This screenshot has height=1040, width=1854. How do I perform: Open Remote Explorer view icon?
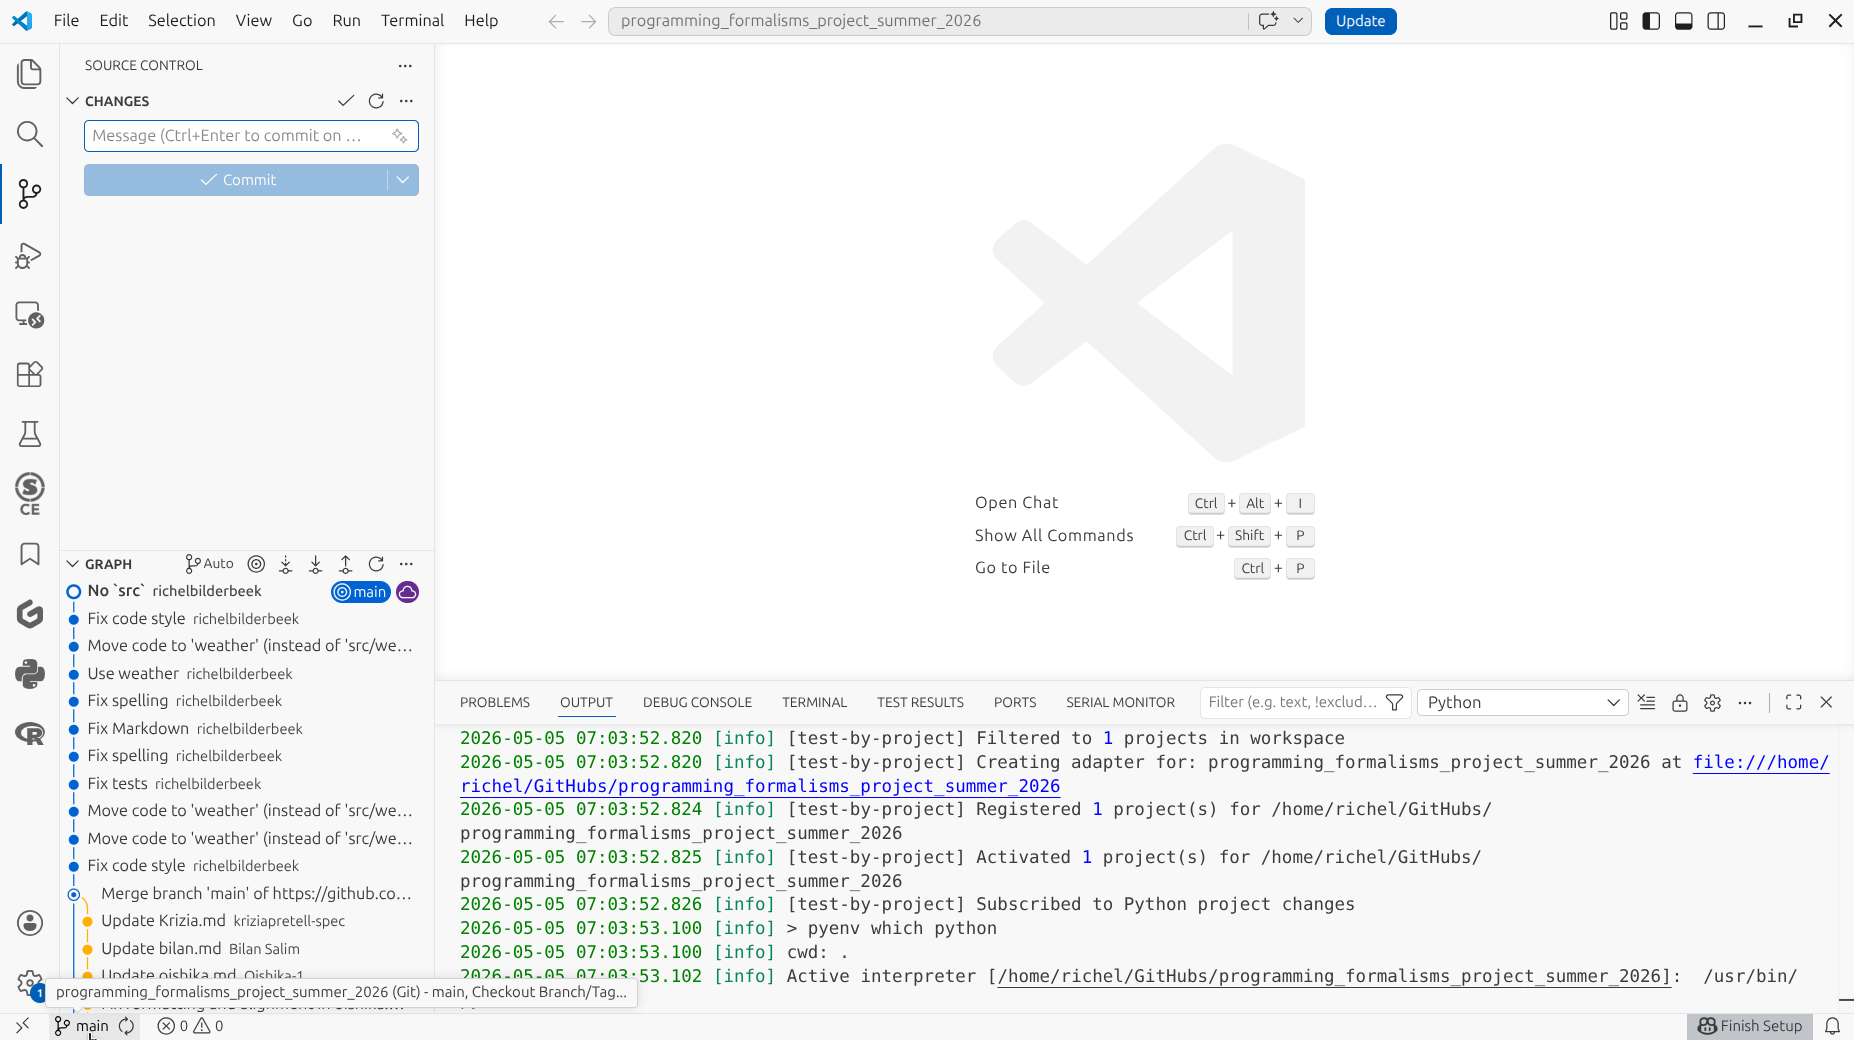(x=30, y=315)
